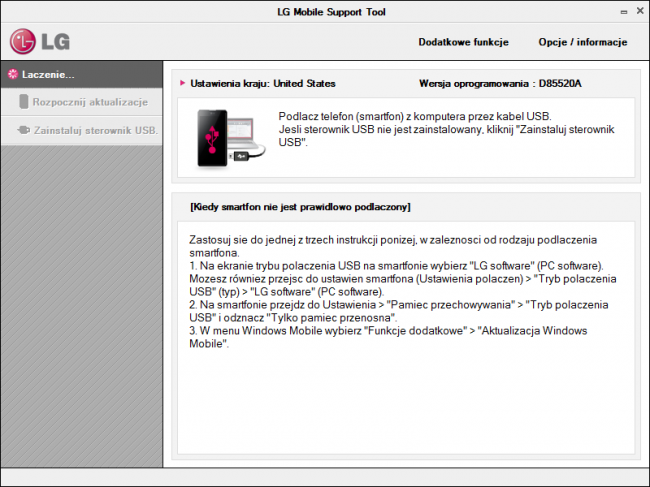Image resolution: width=650 pixels, height=487 pixels.
Task: Close the LG Mobile Support Tool window
Action: (640, 11)
